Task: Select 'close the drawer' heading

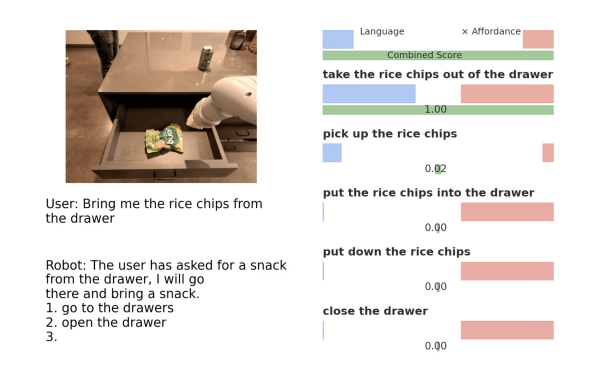Action: pyautogui.click(x=375, y=311)
